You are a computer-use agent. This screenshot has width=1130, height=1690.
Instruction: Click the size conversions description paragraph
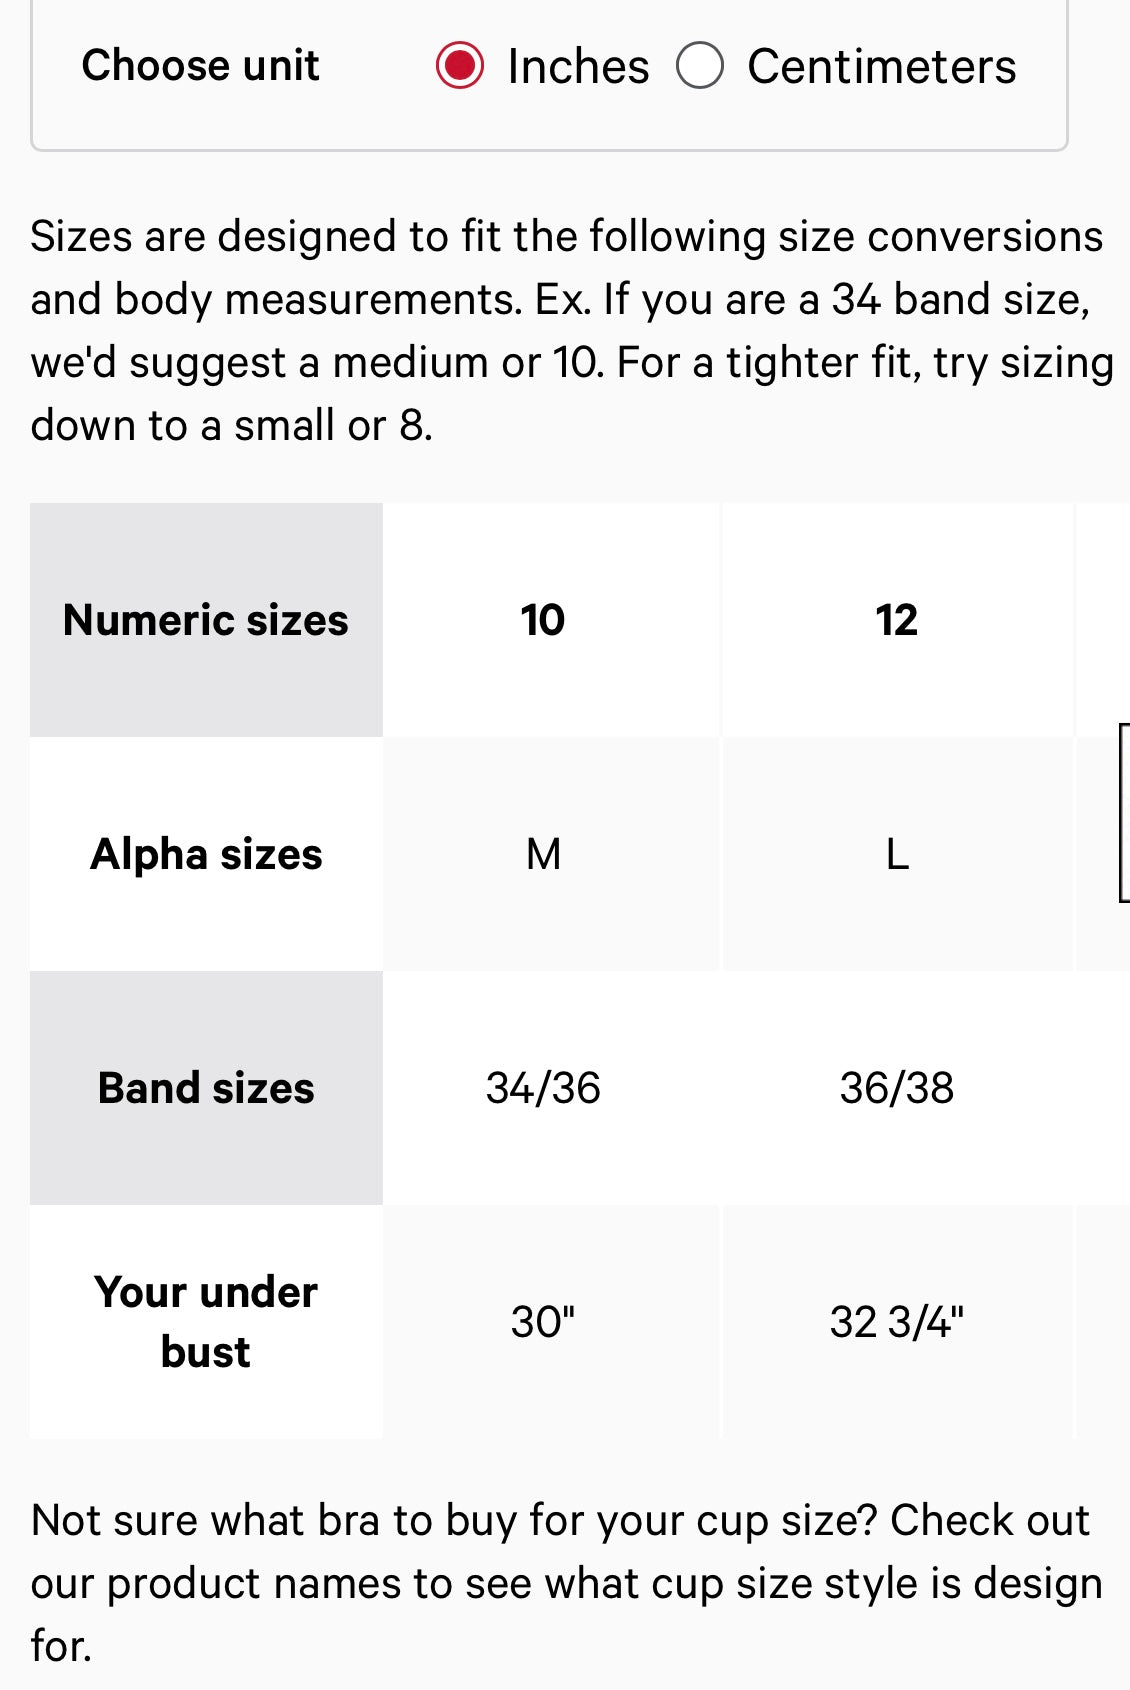pyautogui.click(x=572, y=331)
